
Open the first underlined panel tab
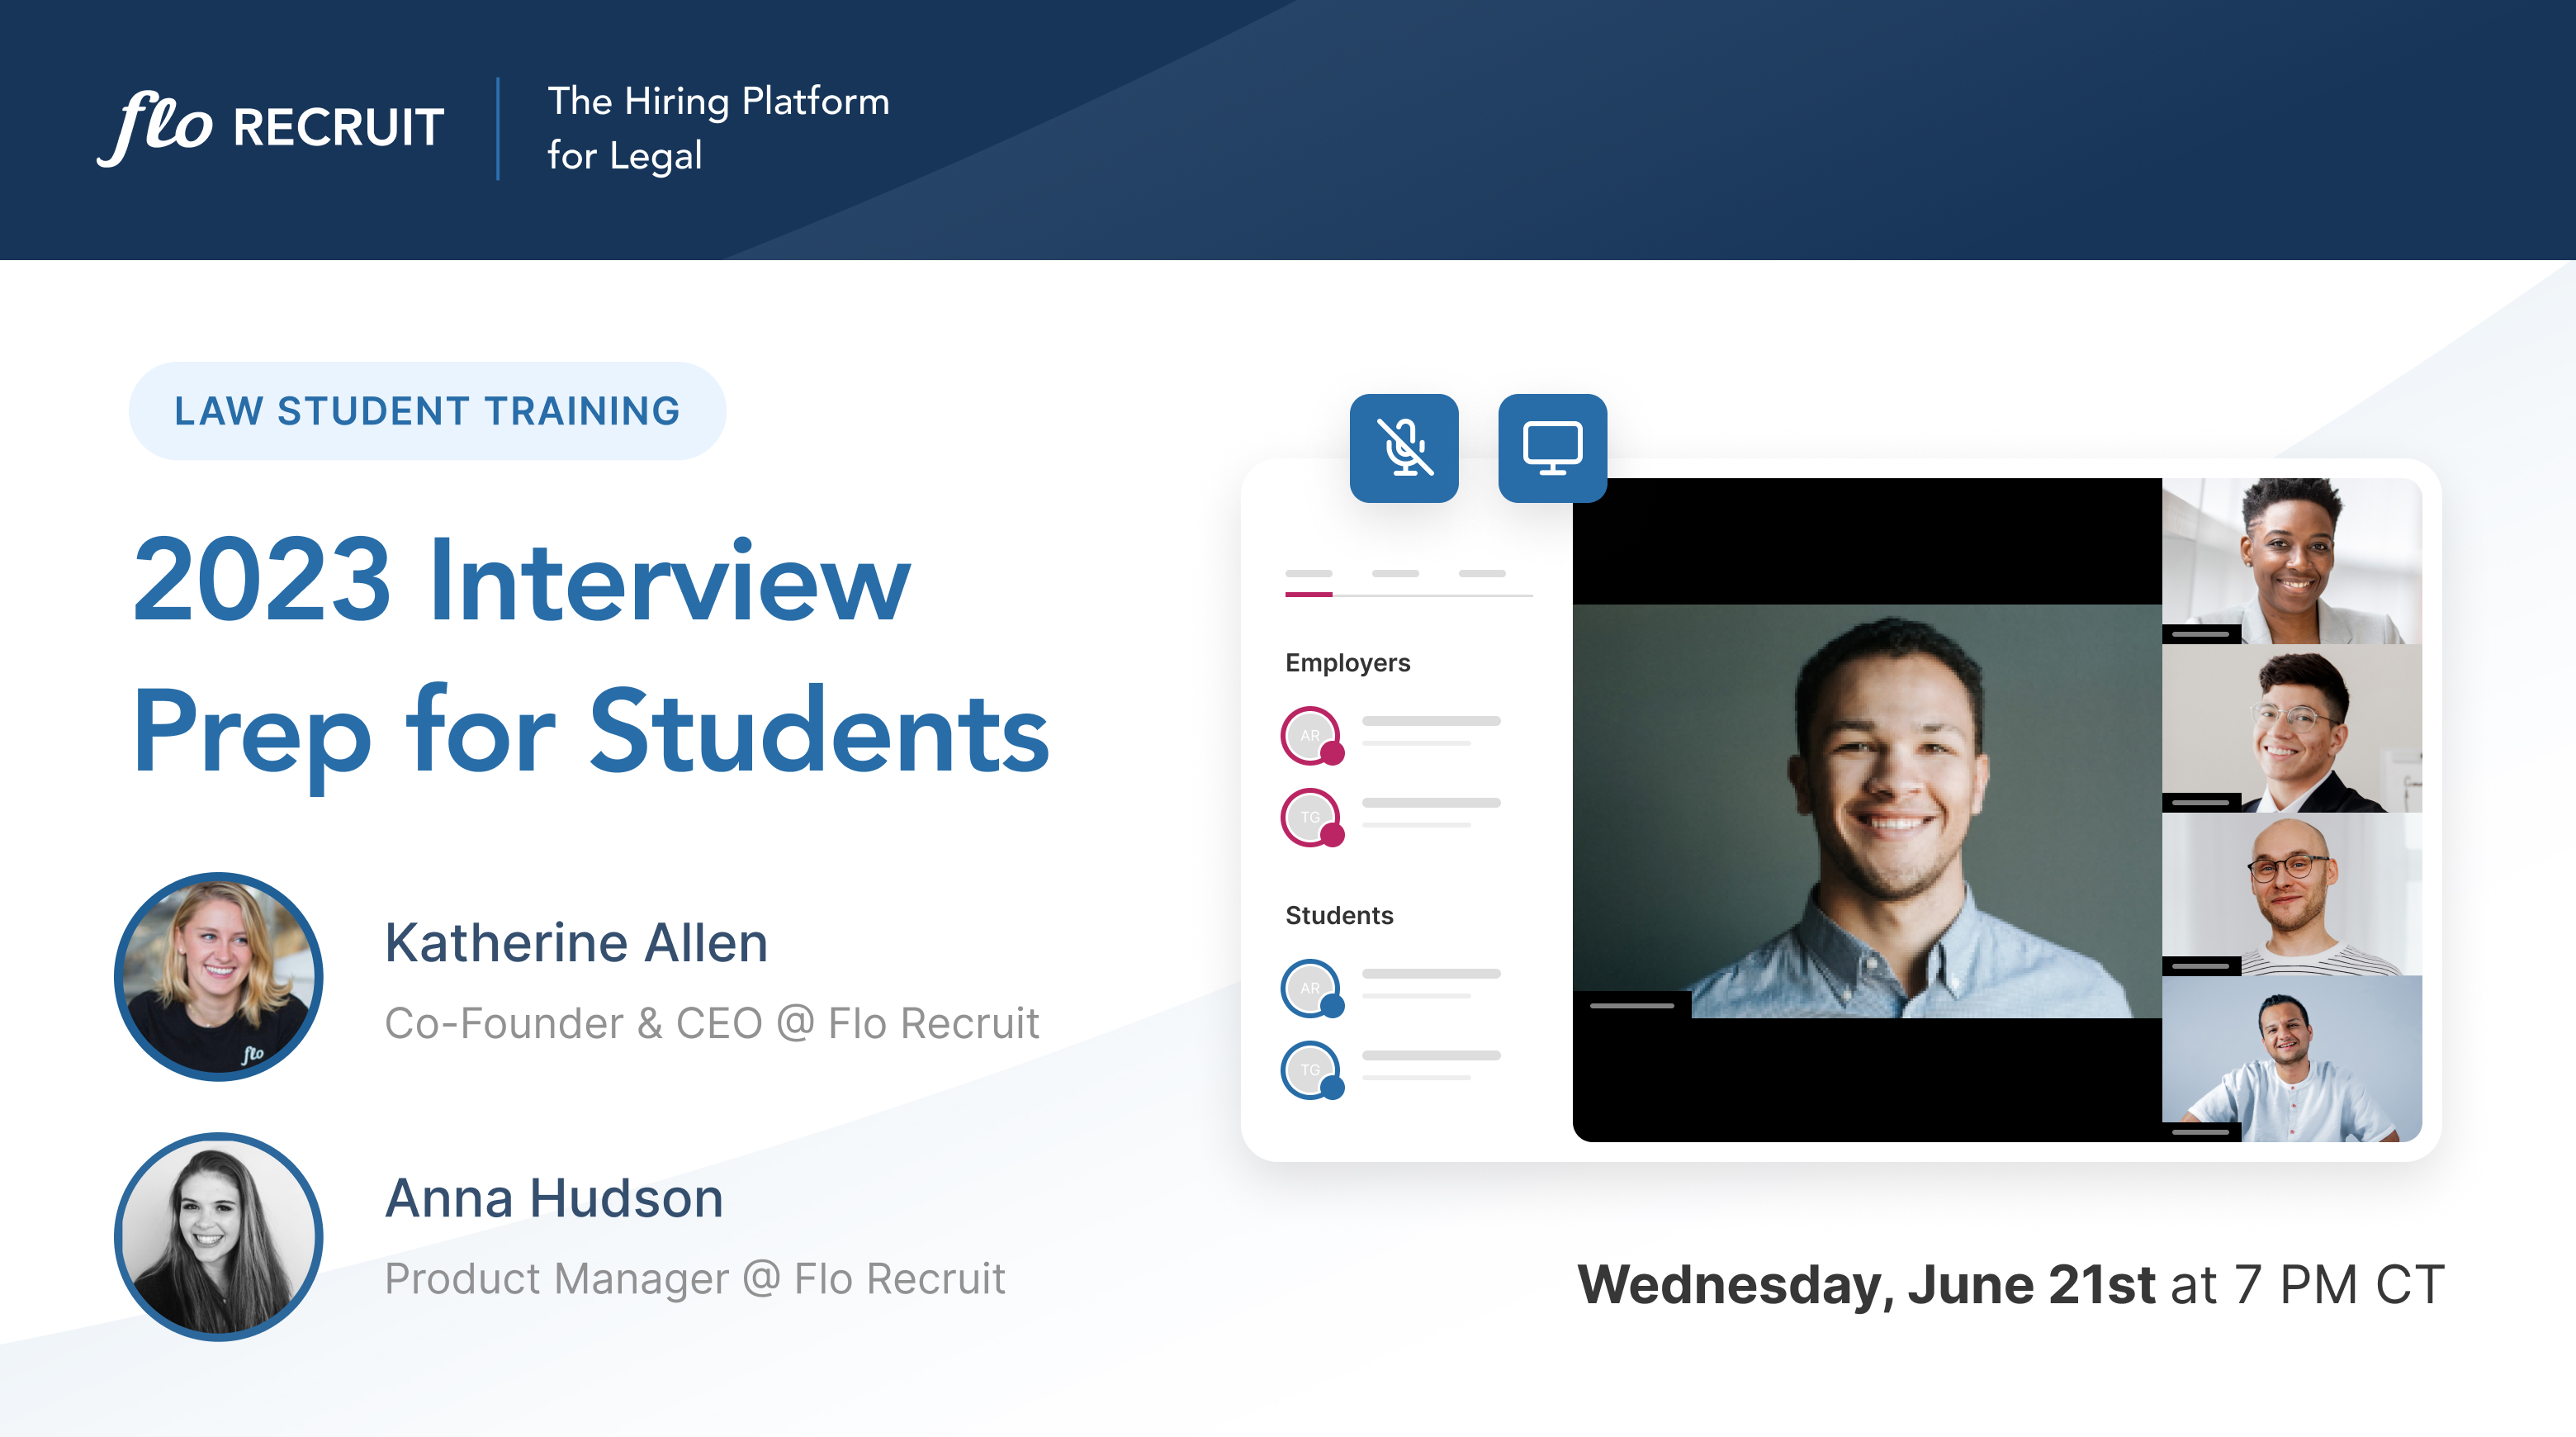pos(1308,575)
